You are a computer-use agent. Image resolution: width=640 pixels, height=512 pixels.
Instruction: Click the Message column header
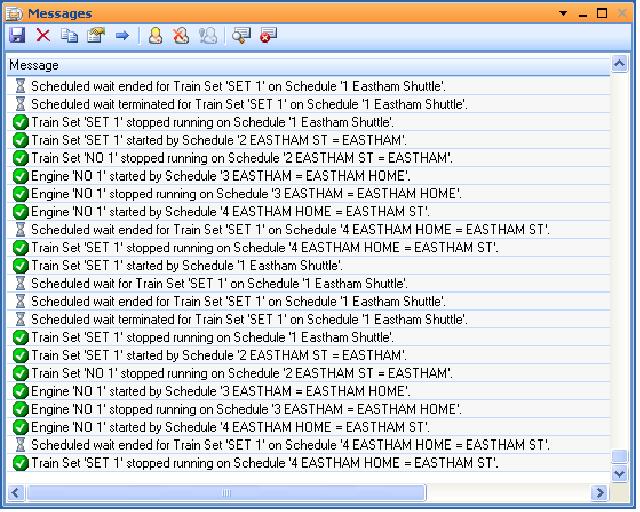(300, 65)
